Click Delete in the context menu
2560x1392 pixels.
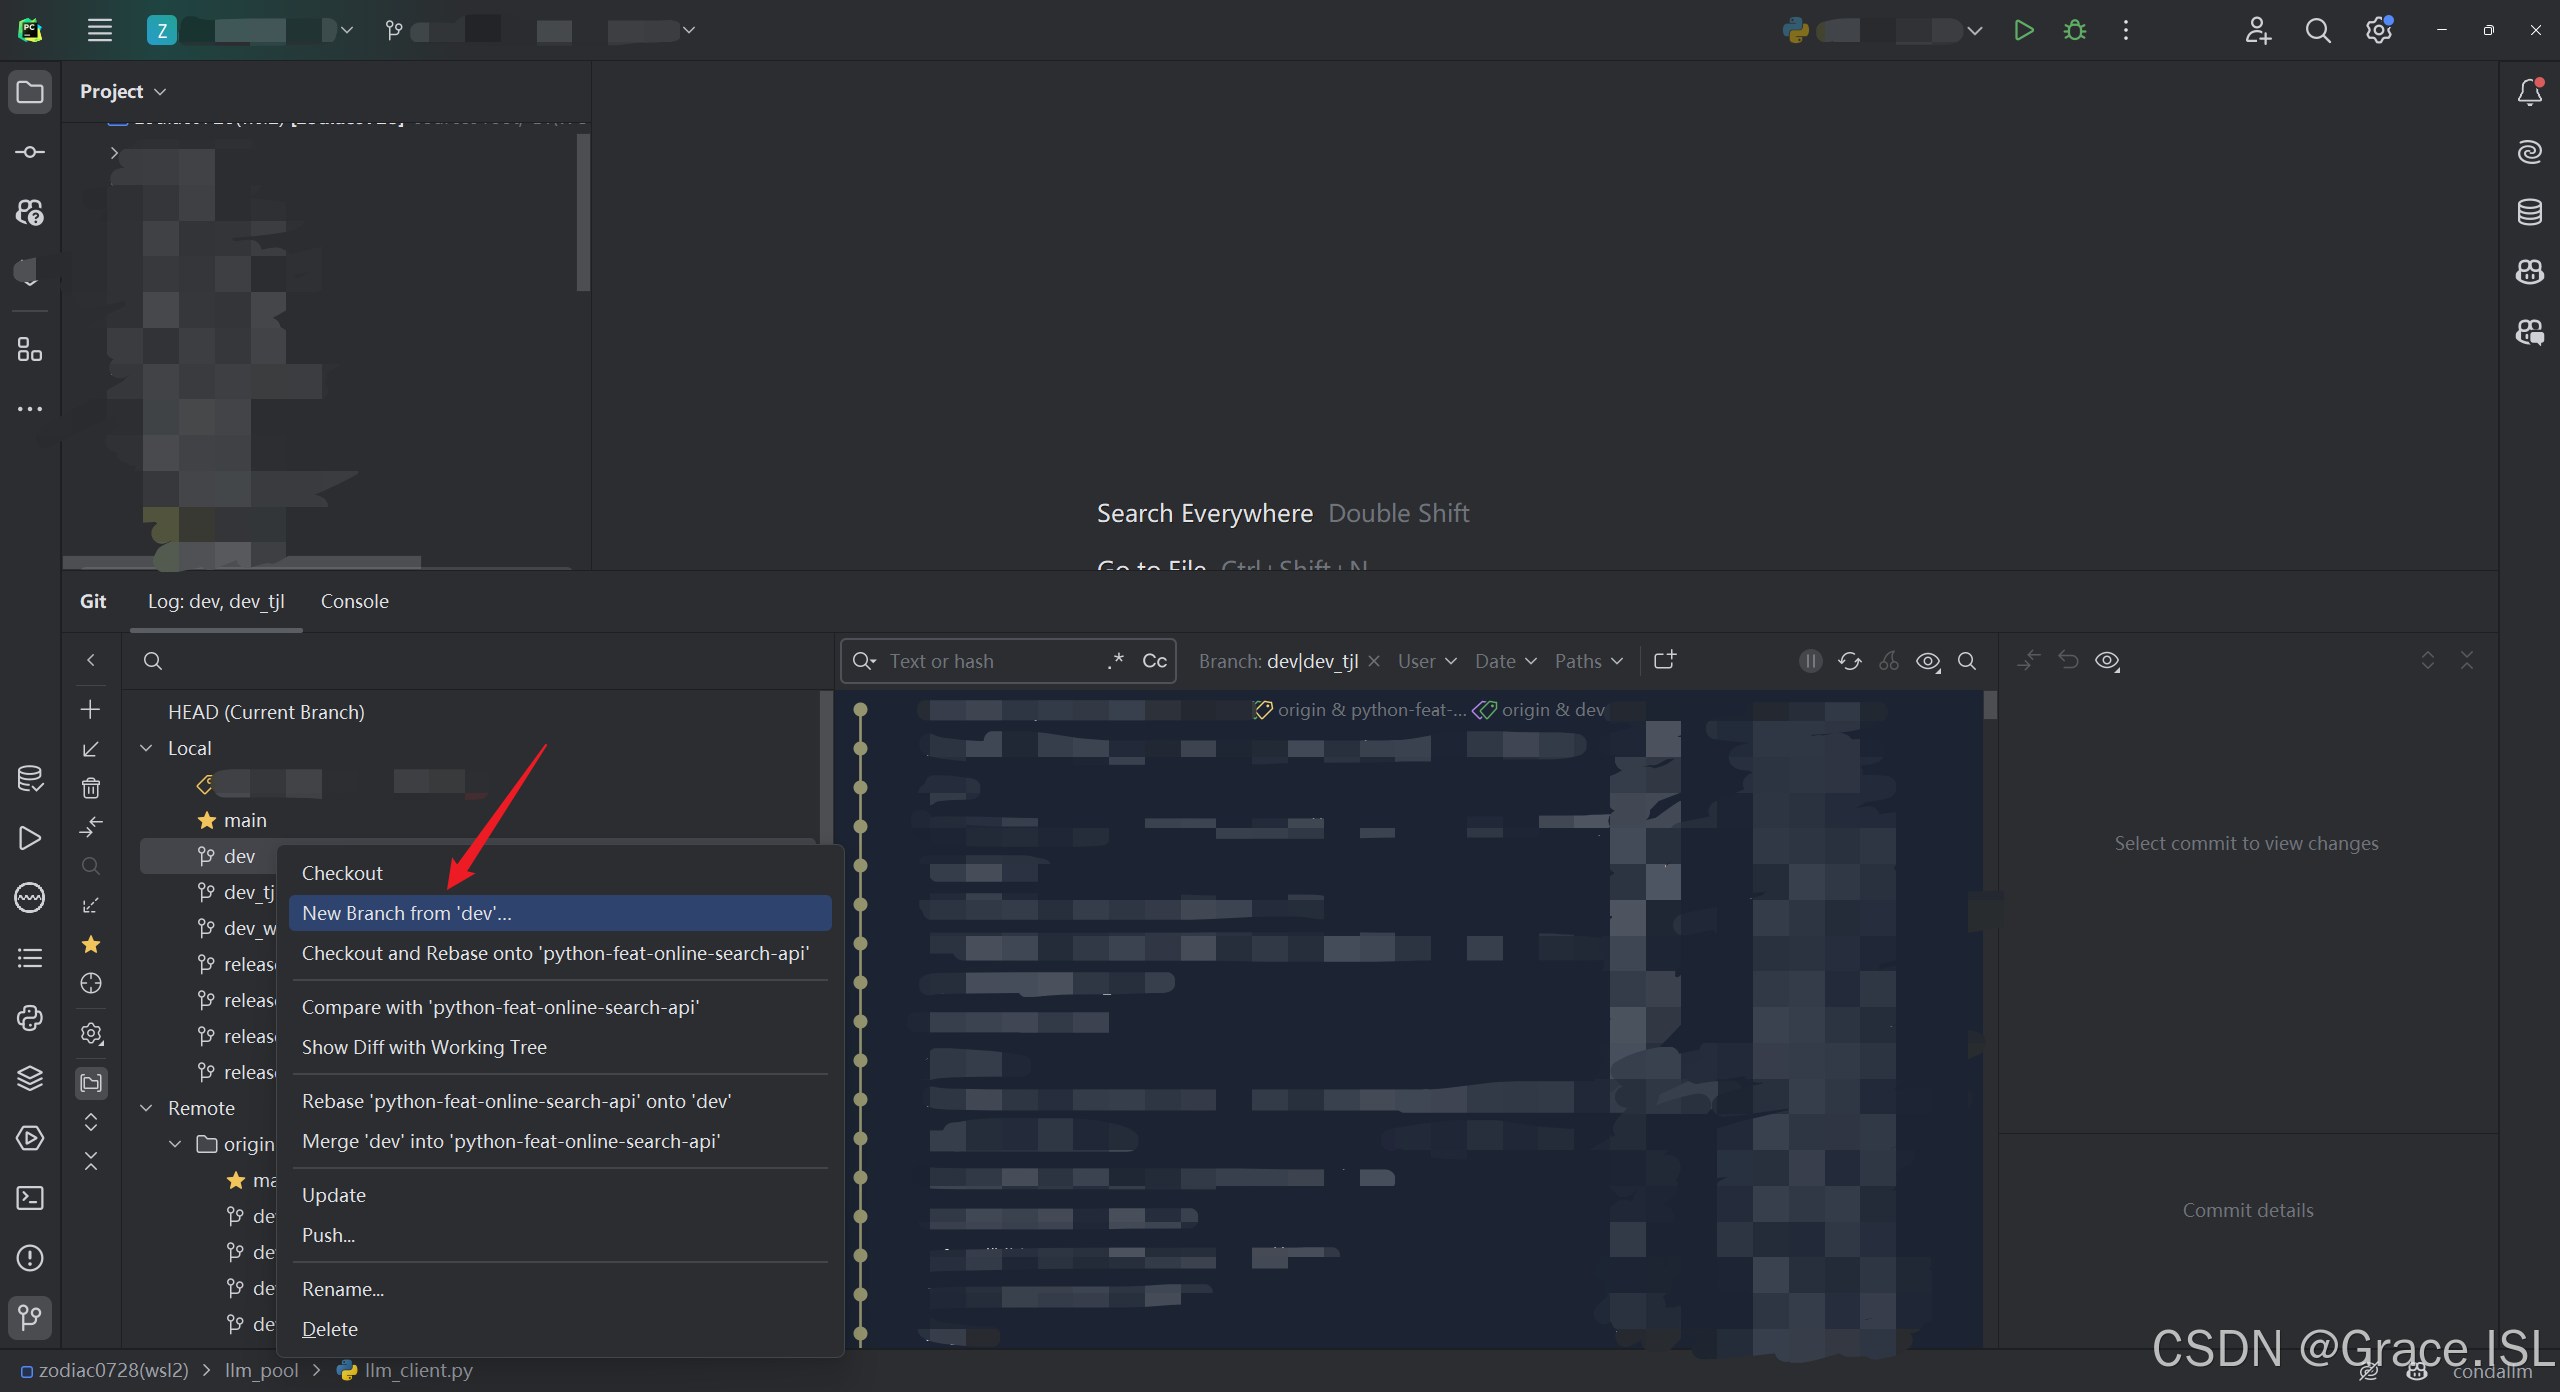pos(329,1329)
